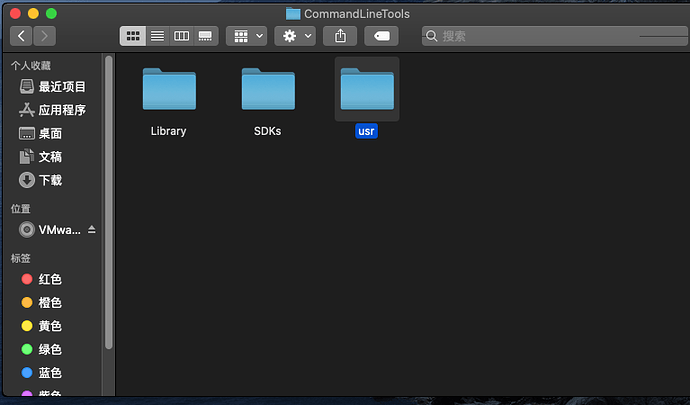Click the 个人收藏 section header

pos(31,66)
